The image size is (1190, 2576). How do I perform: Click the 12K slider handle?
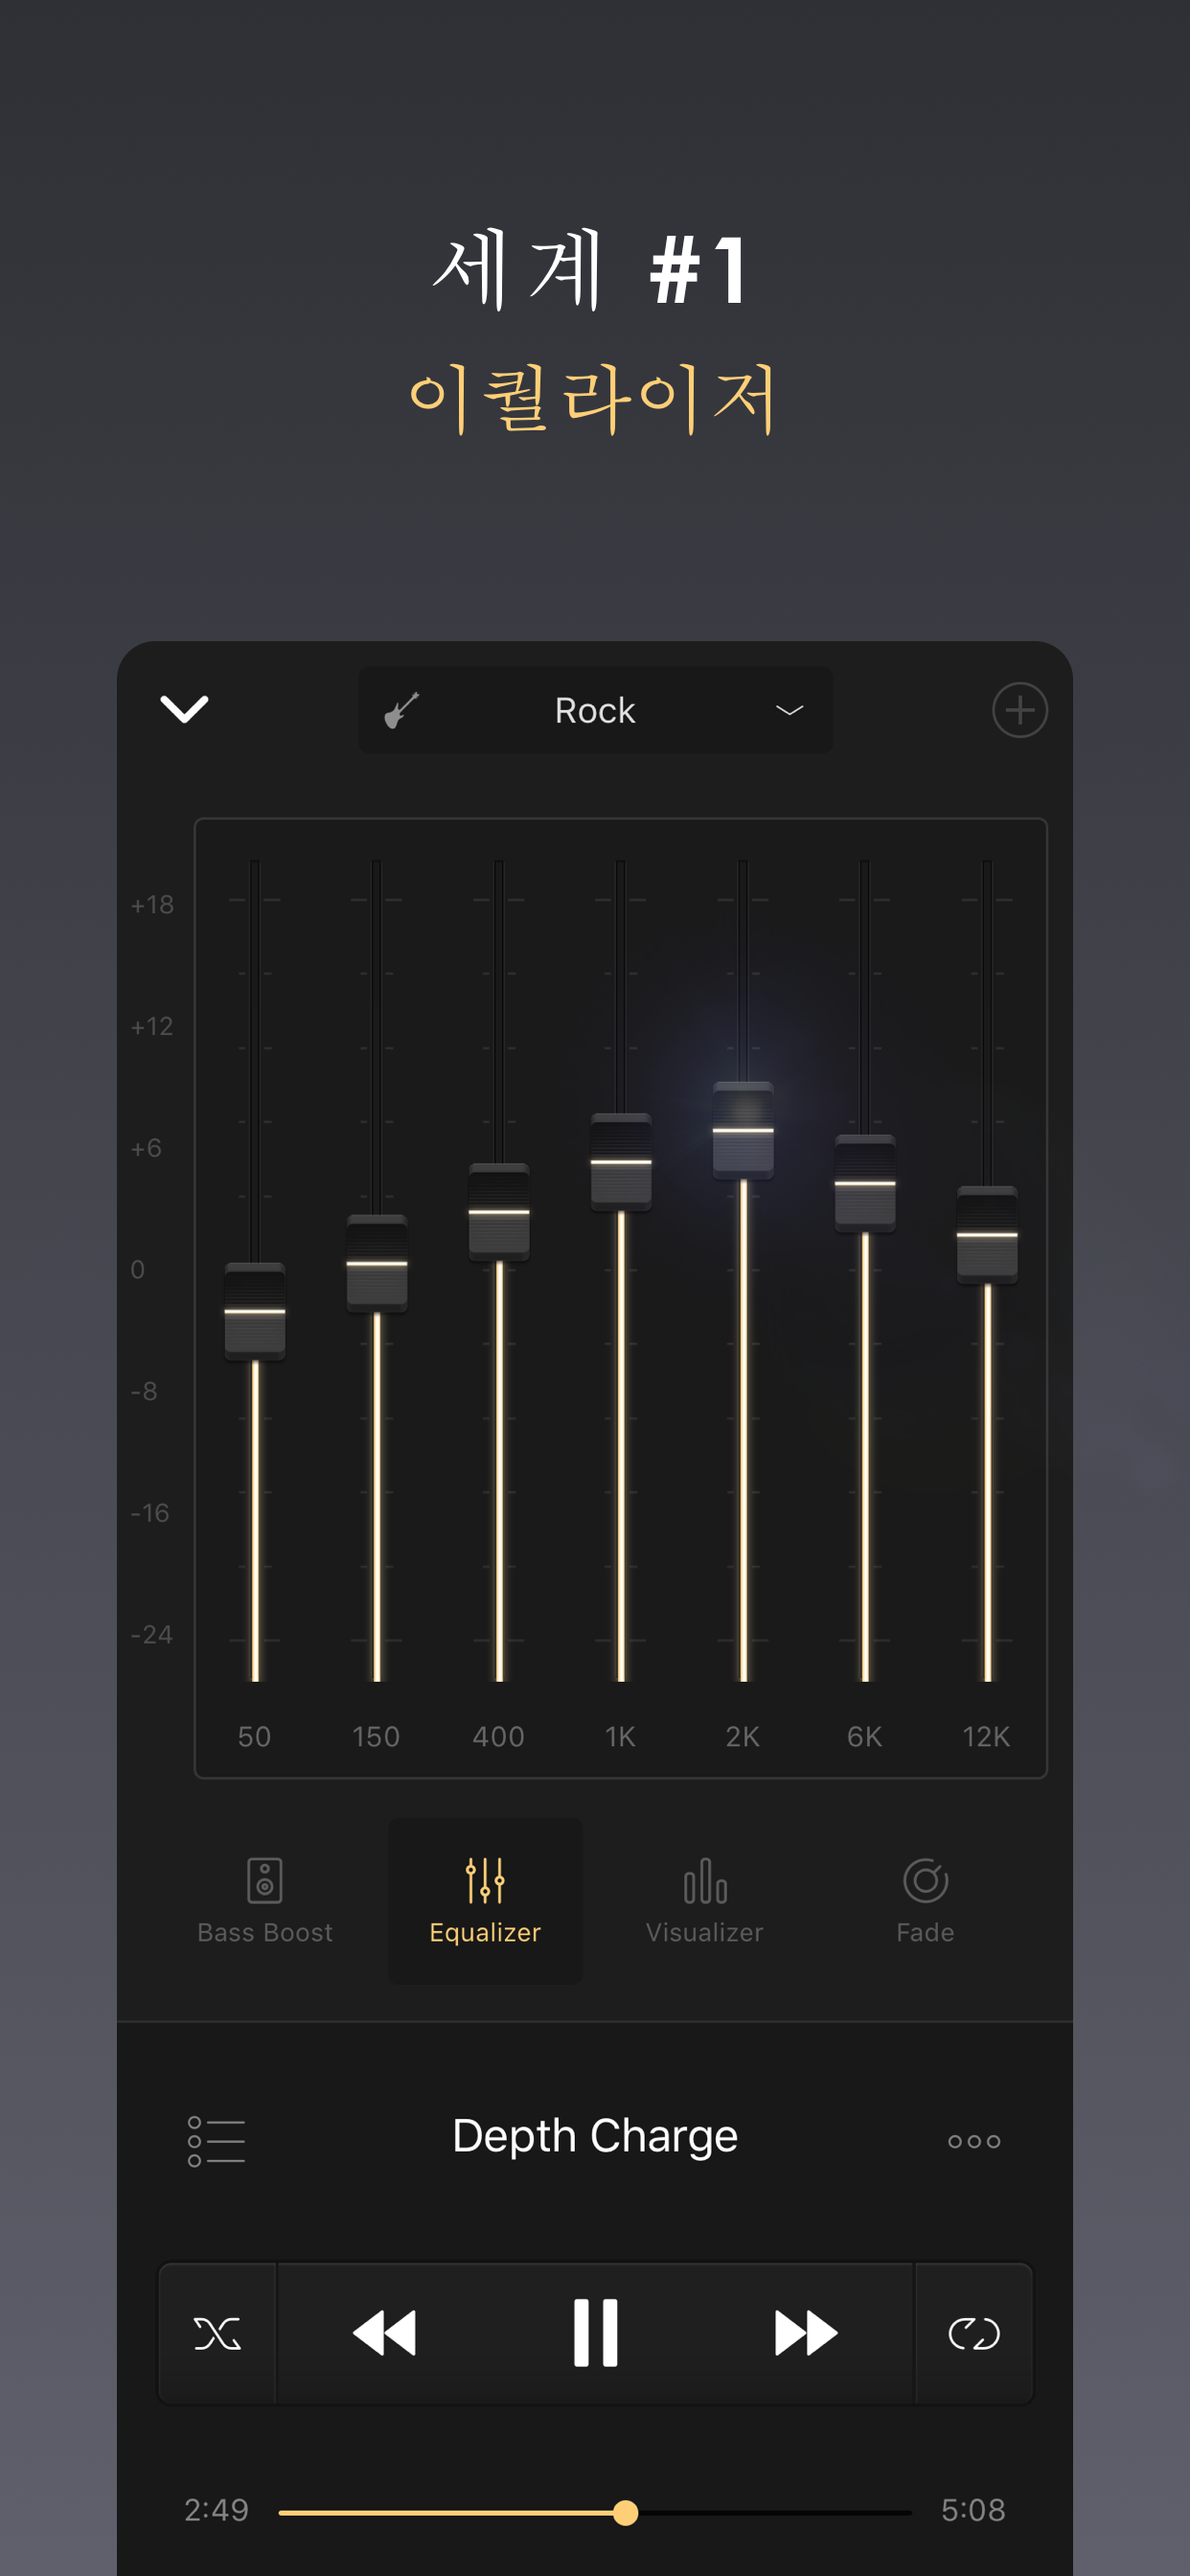[x=987, y=1235]
